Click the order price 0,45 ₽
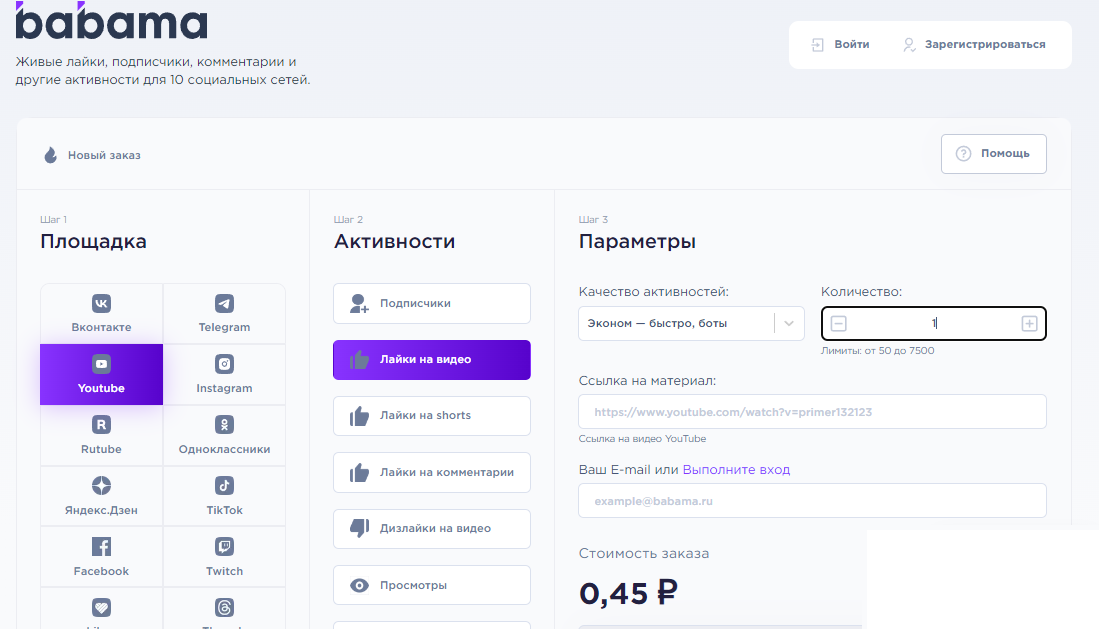This screenshot has width=1099, height=629. click(x=628, y=593)
